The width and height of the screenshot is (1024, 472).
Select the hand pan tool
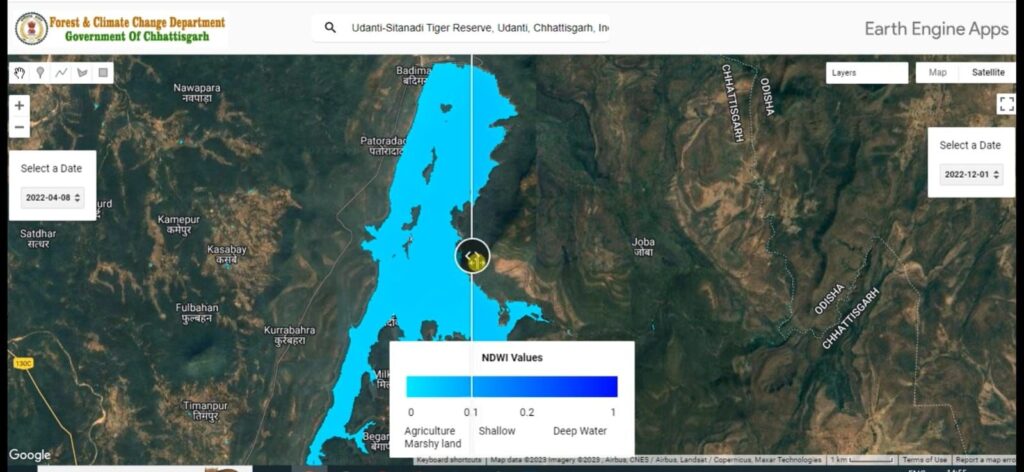click(x=20, y=73)
